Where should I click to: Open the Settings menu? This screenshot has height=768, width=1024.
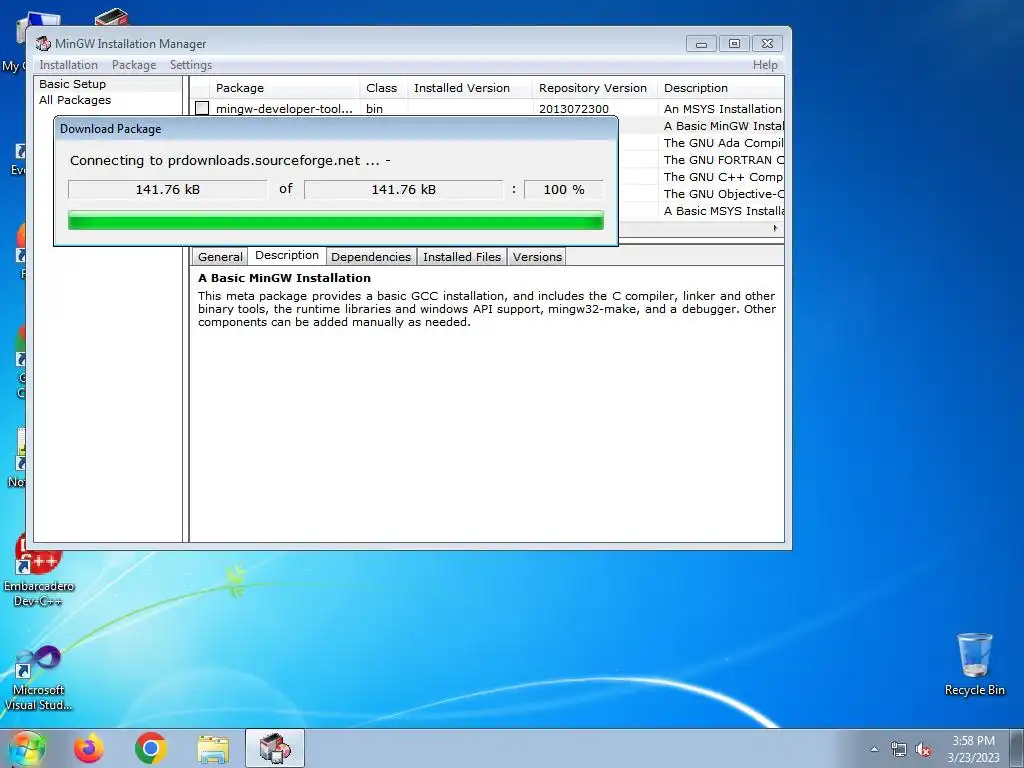click(x=191, y=65)
